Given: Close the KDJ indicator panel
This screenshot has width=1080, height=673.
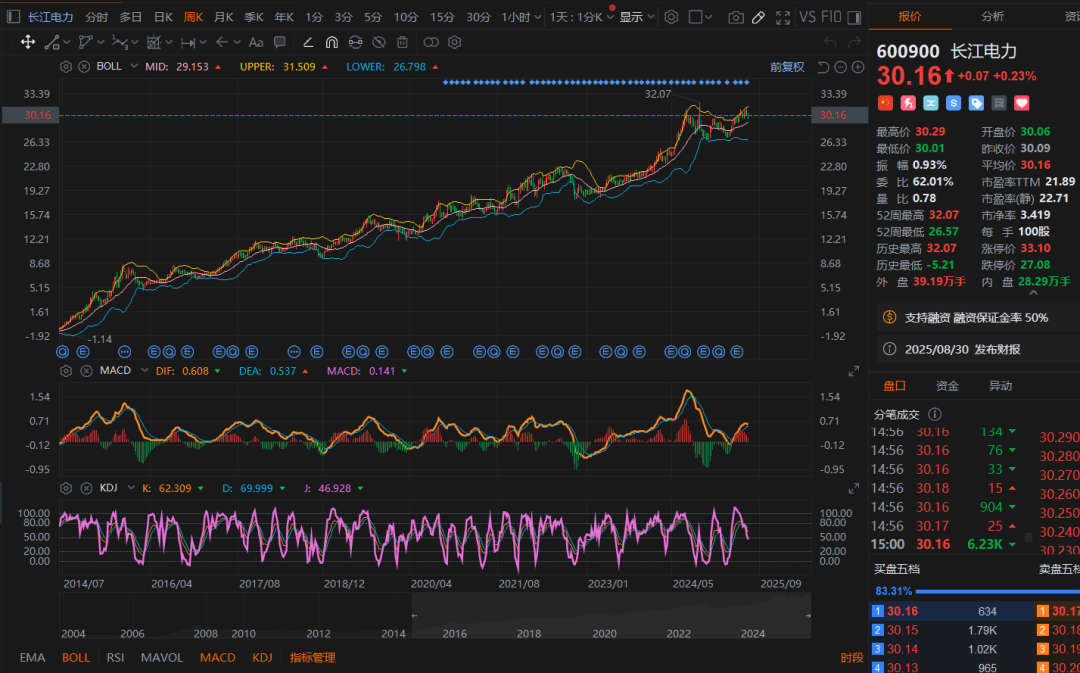Looking at the screenshot, I should coord(85,488).
